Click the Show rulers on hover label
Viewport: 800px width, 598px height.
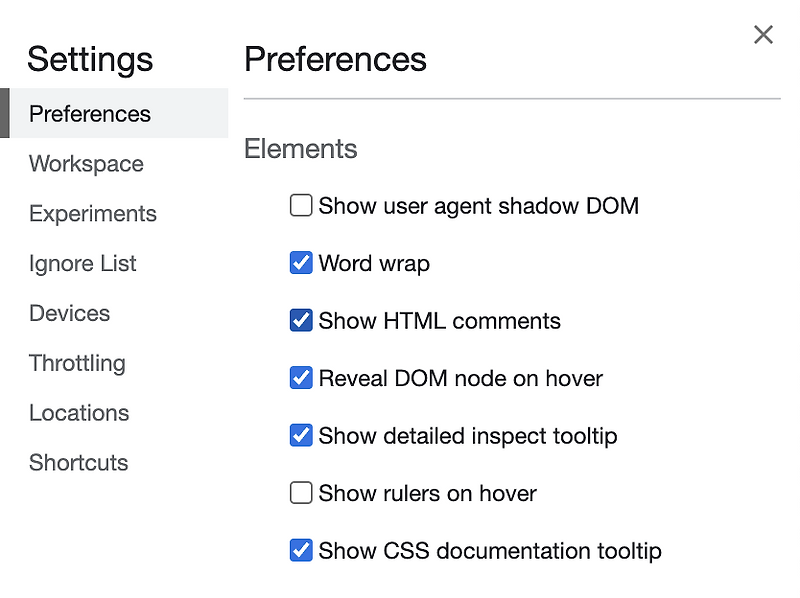427,493
